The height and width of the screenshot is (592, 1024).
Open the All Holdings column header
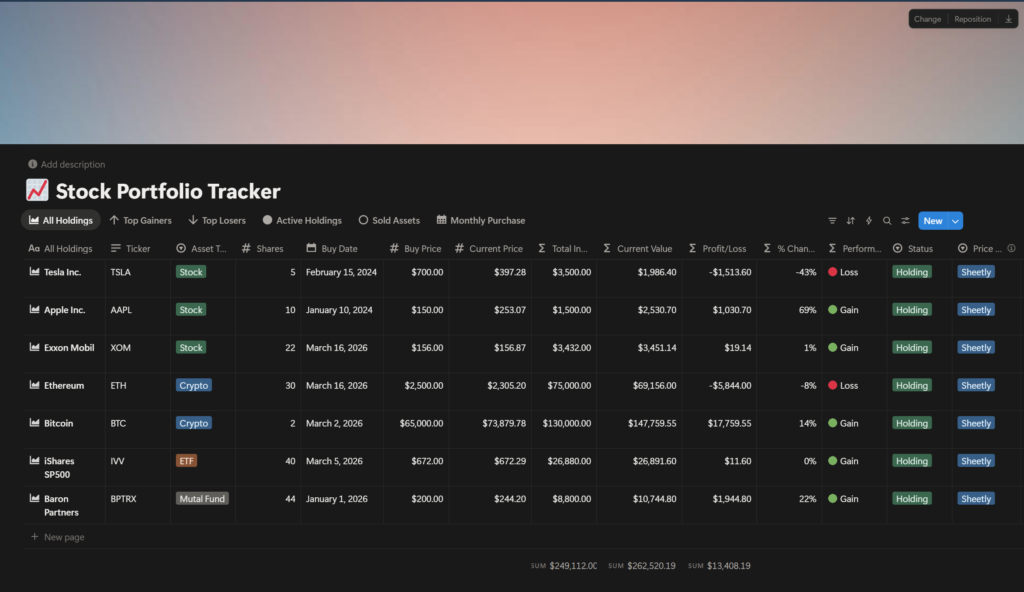click(61, 248)
